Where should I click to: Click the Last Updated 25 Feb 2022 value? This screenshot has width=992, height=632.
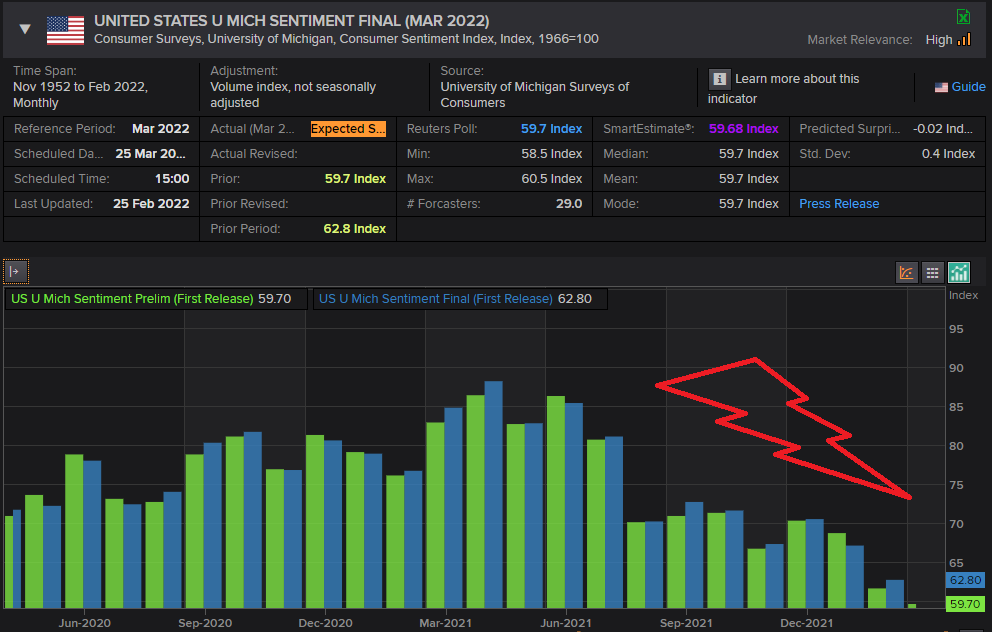tap(151, 204)
